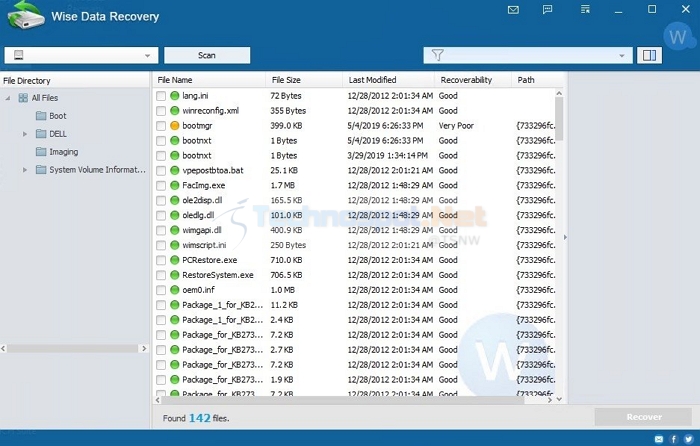Viewport: 700px width, 446px height.
Task: Select vpepostbtoa.bat checkbox
Action: (161, 171)
